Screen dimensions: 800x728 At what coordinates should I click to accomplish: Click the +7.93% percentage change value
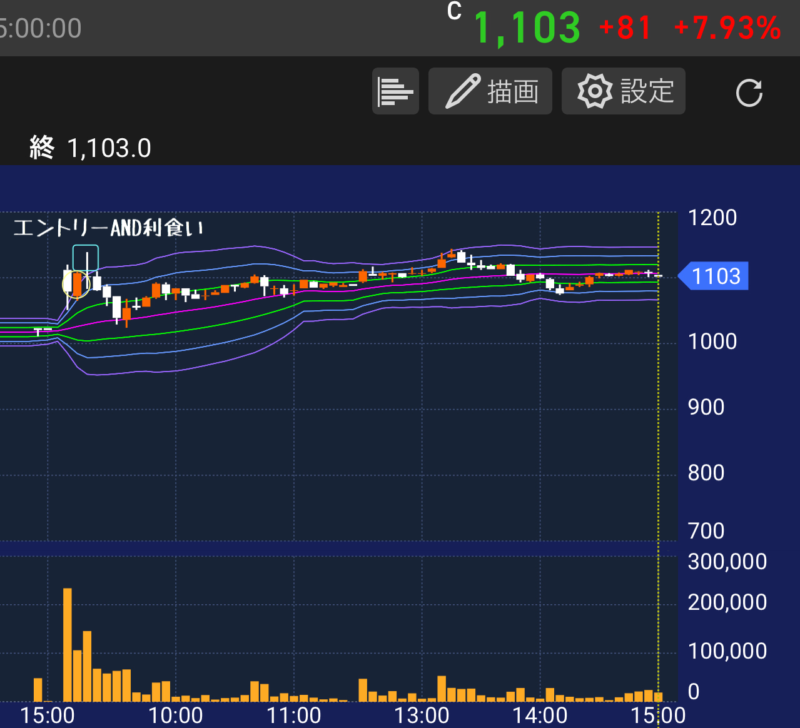[727, 28]
